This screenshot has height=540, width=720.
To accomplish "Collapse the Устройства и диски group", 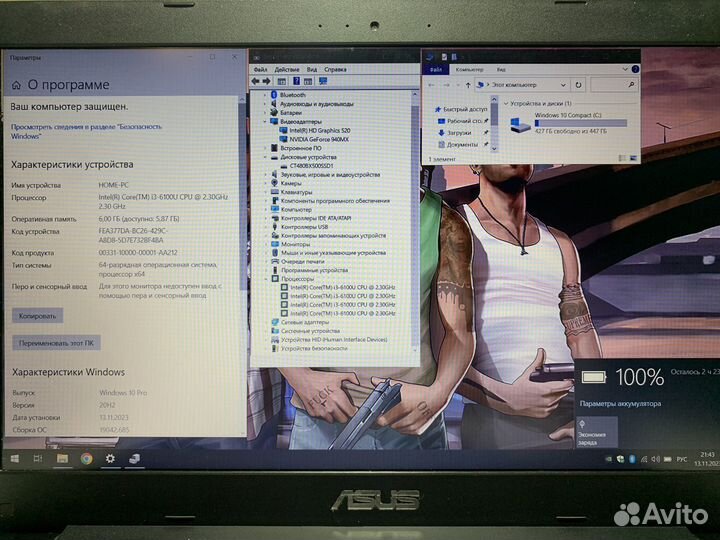I will [506, 104].
